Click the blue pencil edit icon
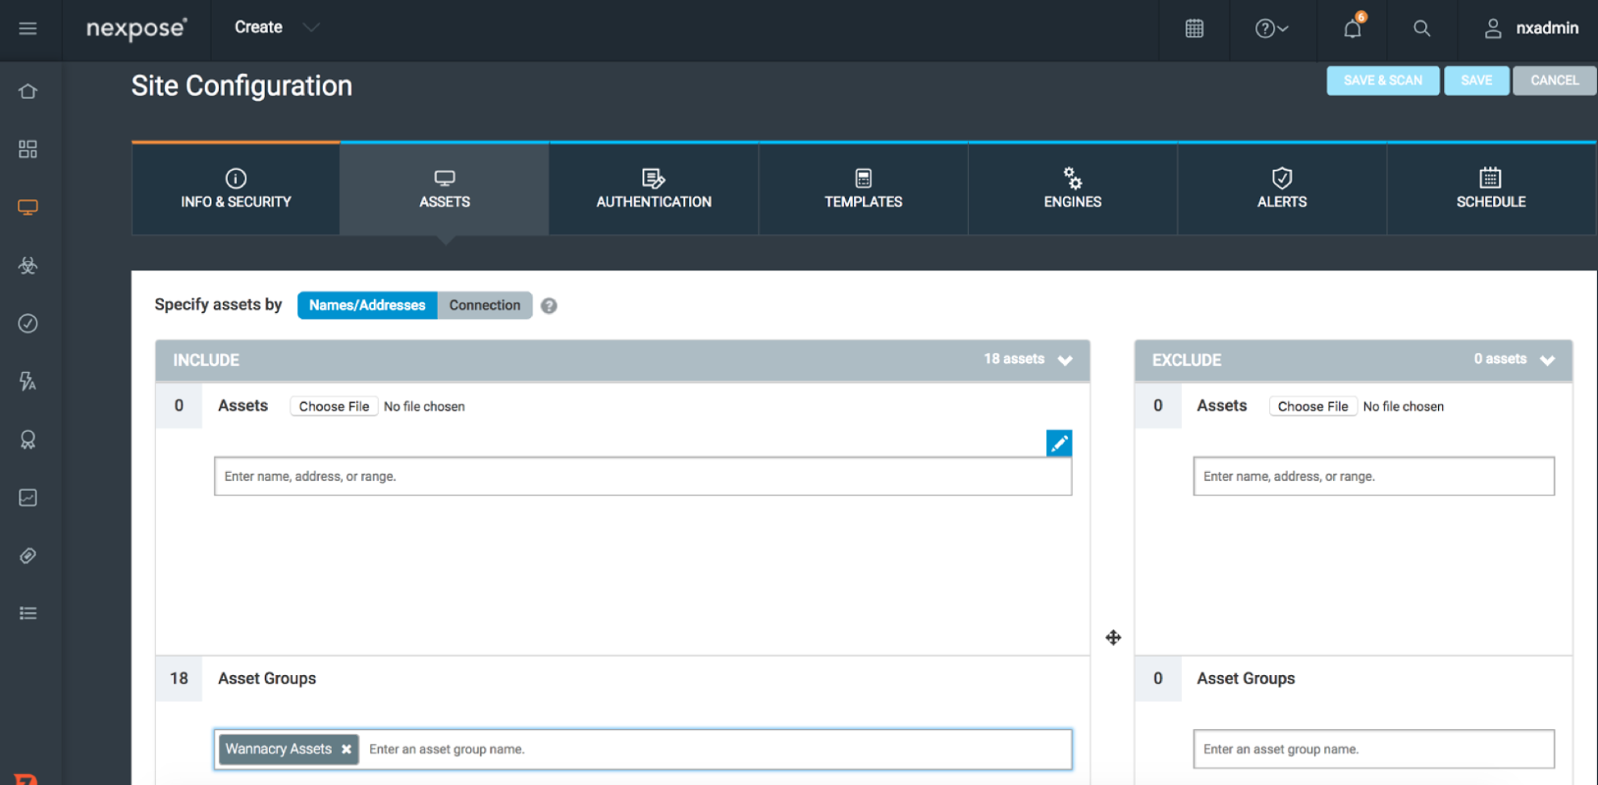 pyautogui.click(x=1059, y=443)
